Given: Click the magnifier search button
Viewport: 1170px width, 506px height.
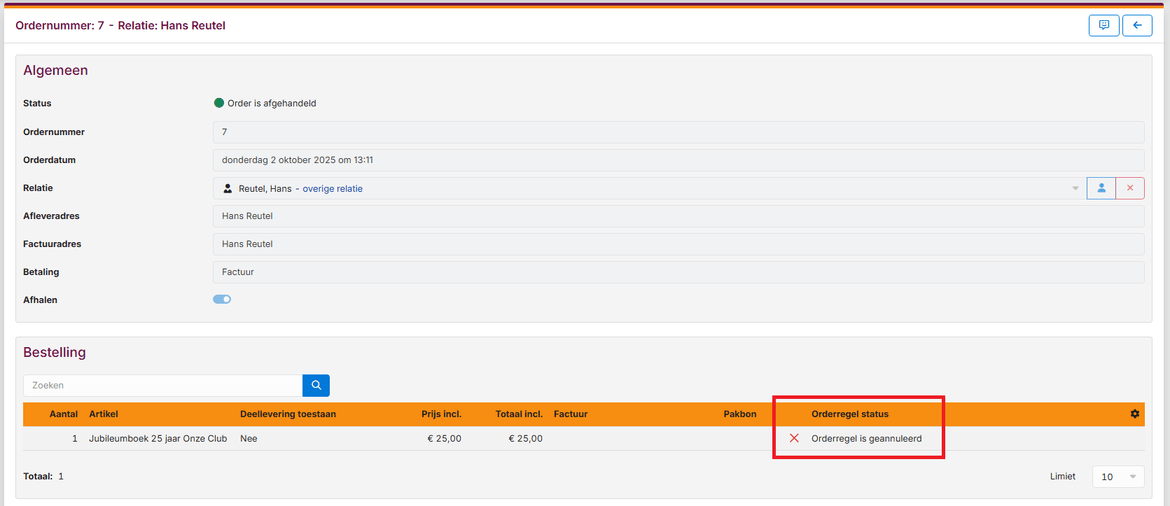Looking at the screenshot, I should tap(316, 385).
